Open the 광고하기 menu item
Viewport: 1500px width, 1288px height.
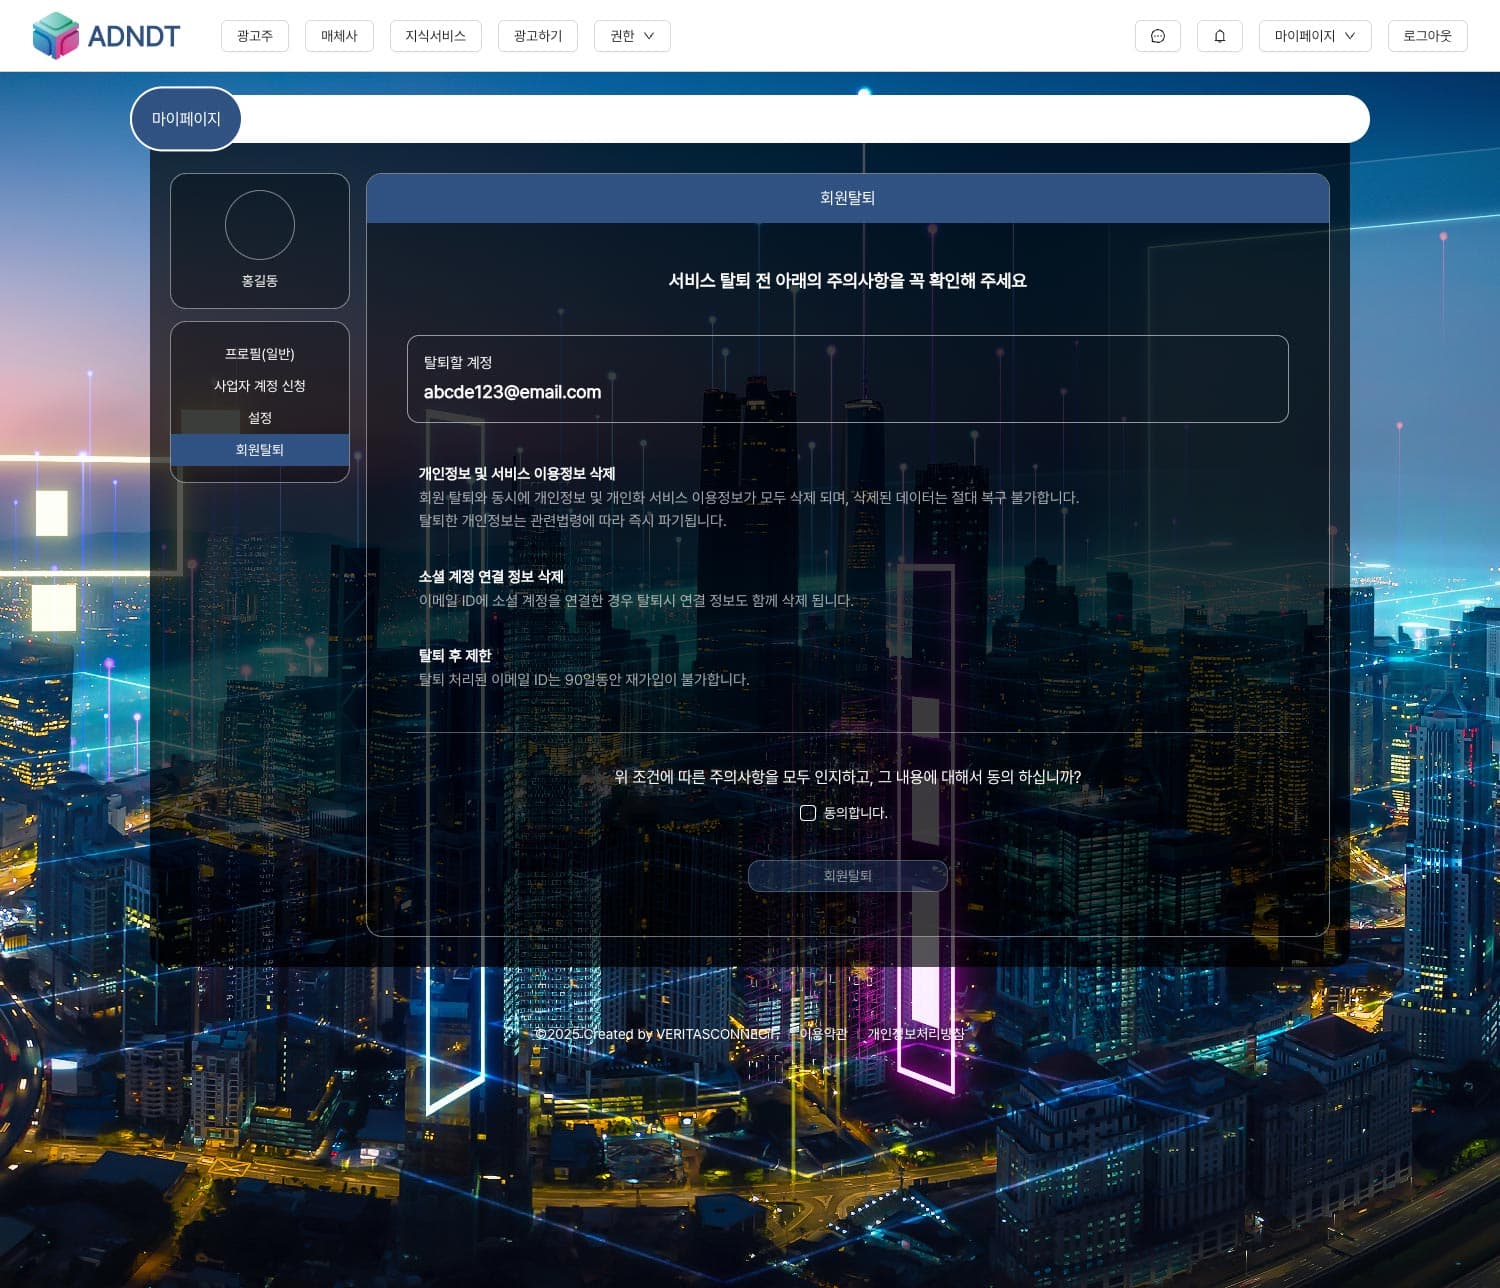[x=537, y=36]
